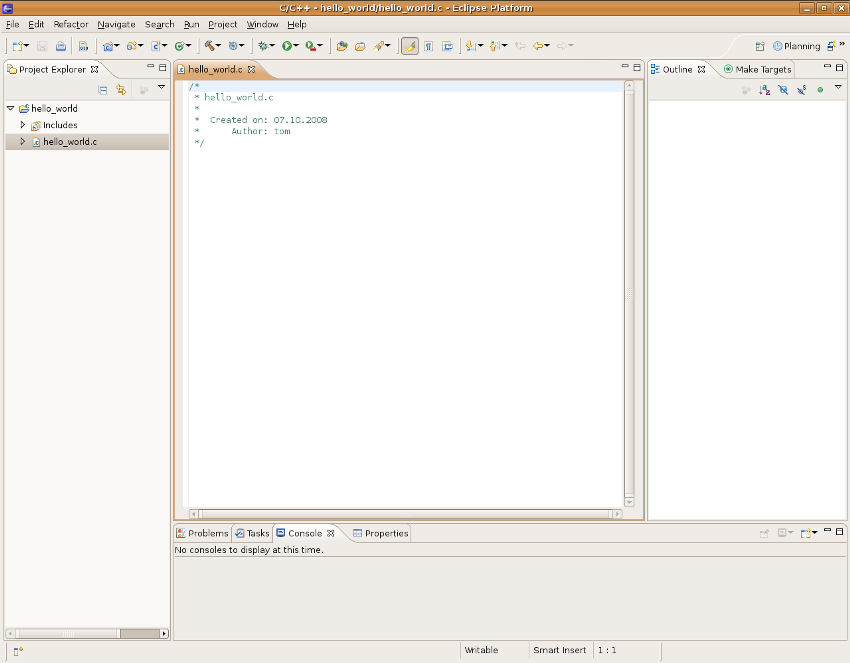Click the Link with Editor icon in Project Explorer
Image resolution: width=850 pixels, height=663 pixels.
tap(121, 89)
